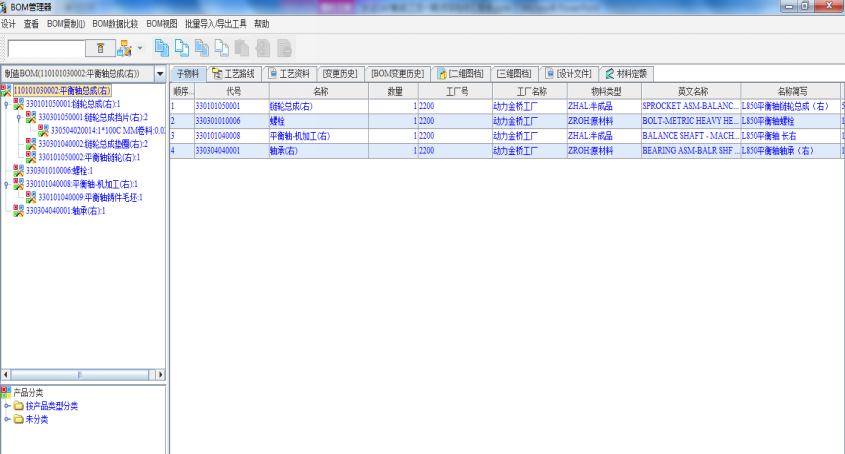Click table cell 330101050001 in the 代号 column

click(232, 106)
